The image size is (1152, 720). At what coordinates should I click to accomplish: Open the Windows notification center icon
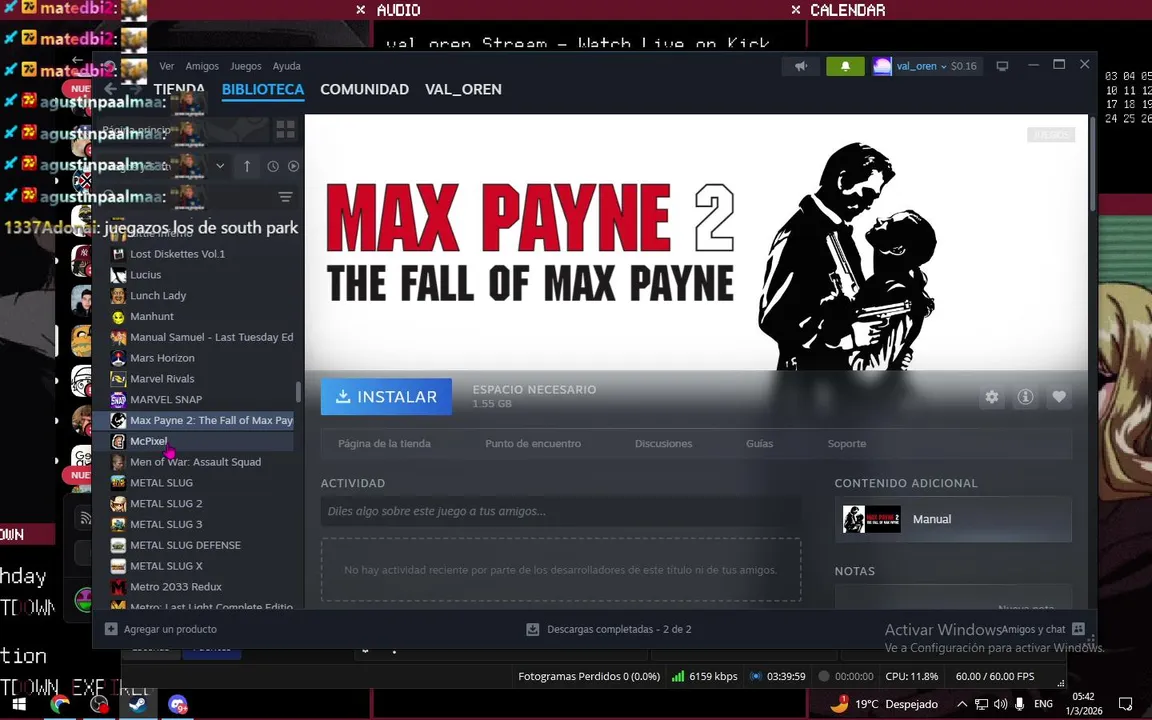(1125, 704)
